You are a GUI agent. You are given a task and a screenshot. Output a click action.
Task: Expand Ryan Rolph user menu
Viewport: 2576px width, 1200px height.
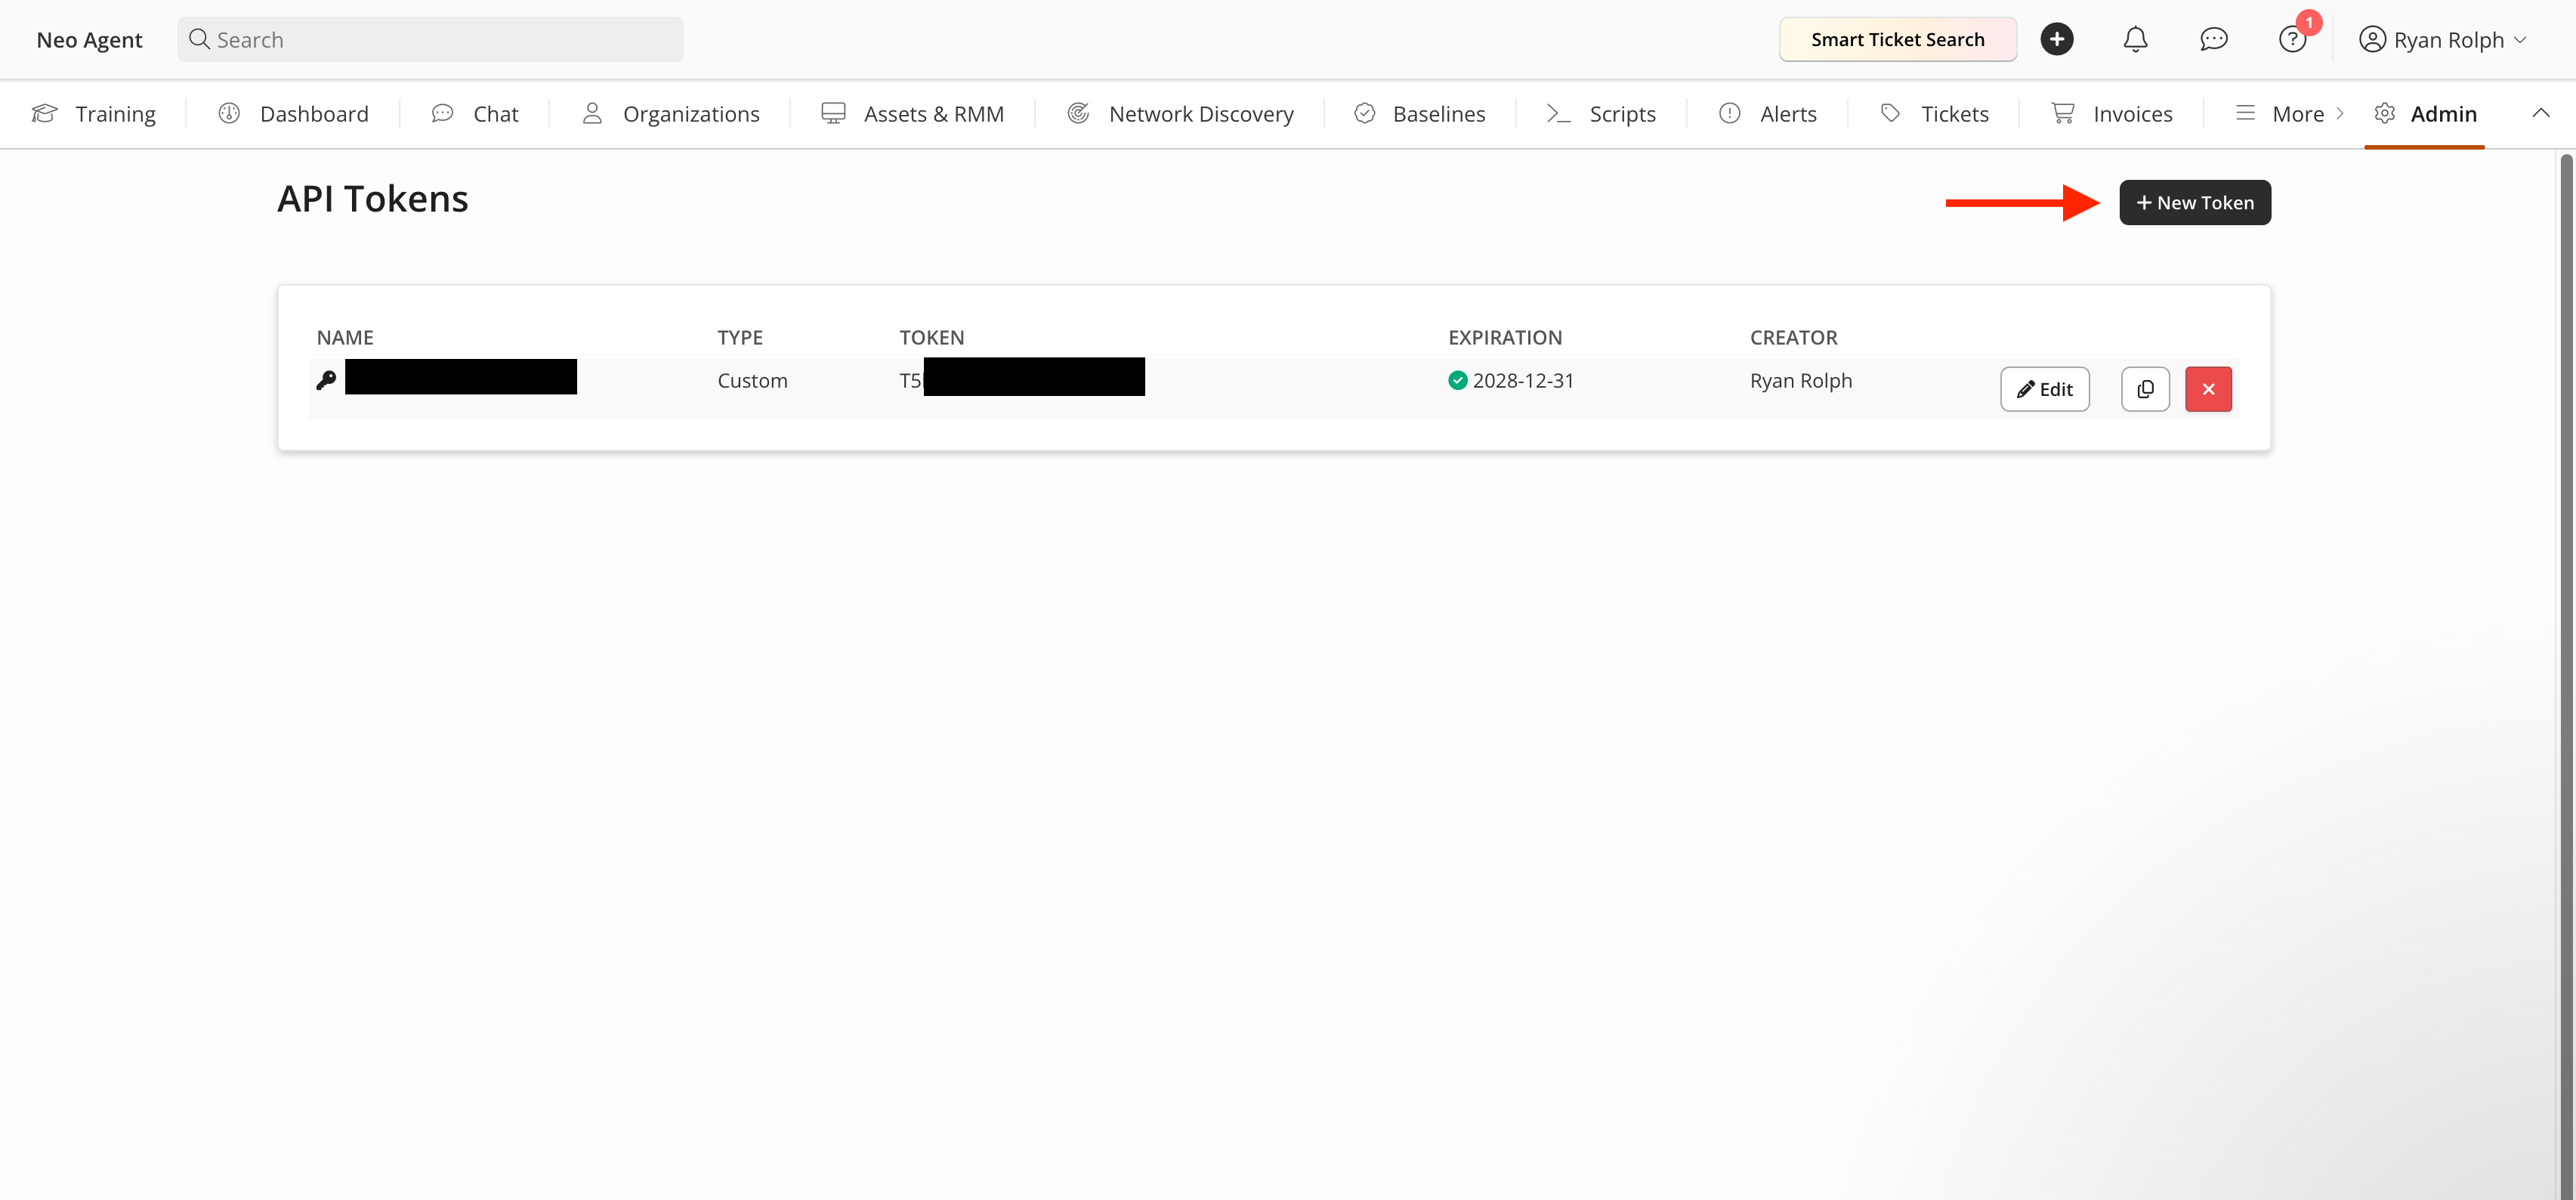point(2442,39)
